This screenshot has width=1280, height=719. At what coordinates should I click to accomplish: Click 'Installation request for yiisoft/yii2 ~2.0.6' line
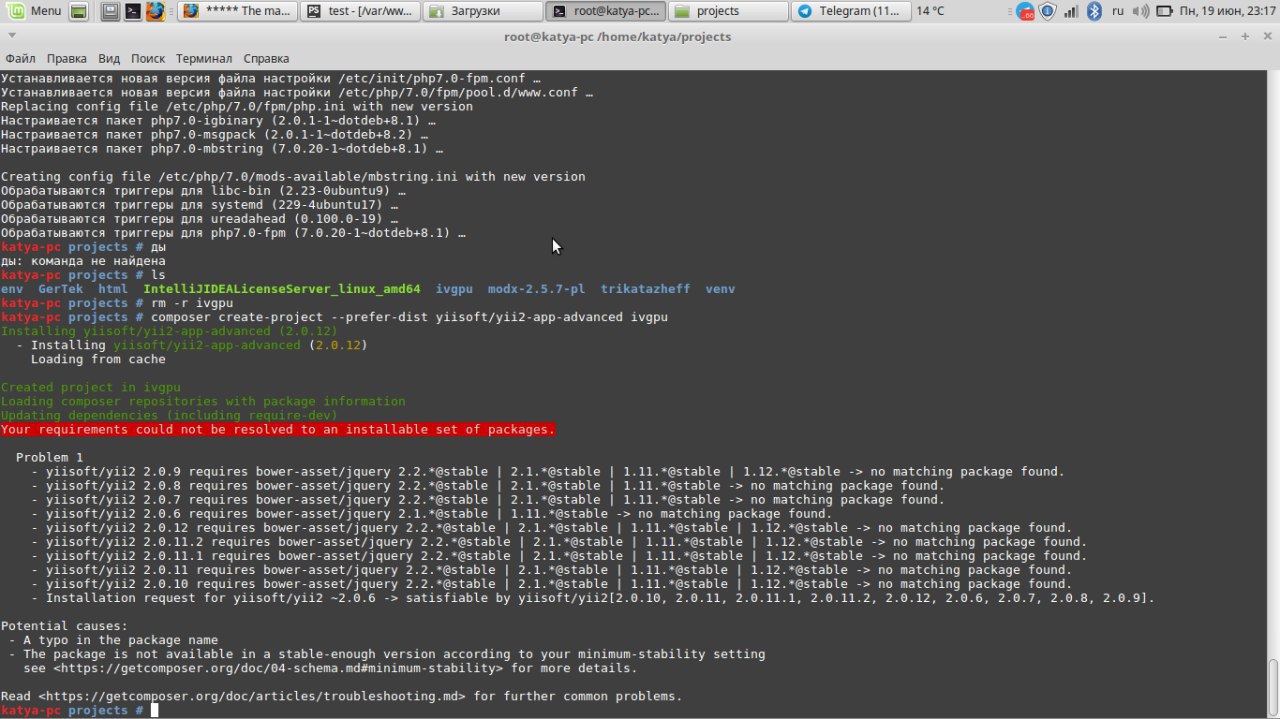coord(594,598)
